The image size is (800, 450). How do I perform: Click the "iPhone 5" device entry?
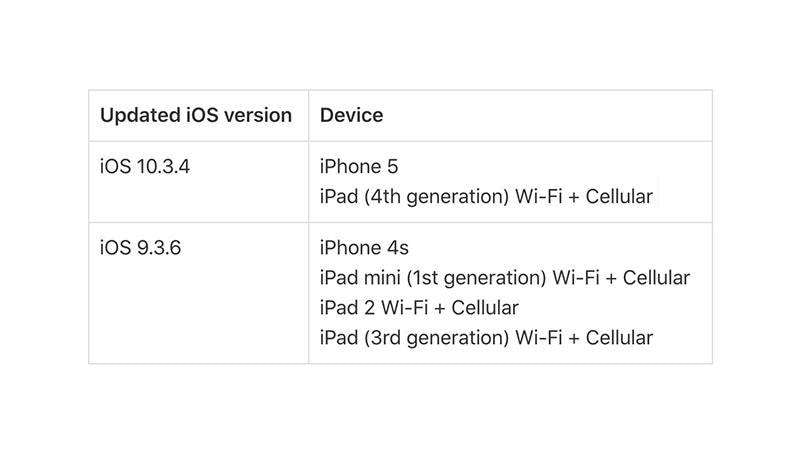pos(359,166)
